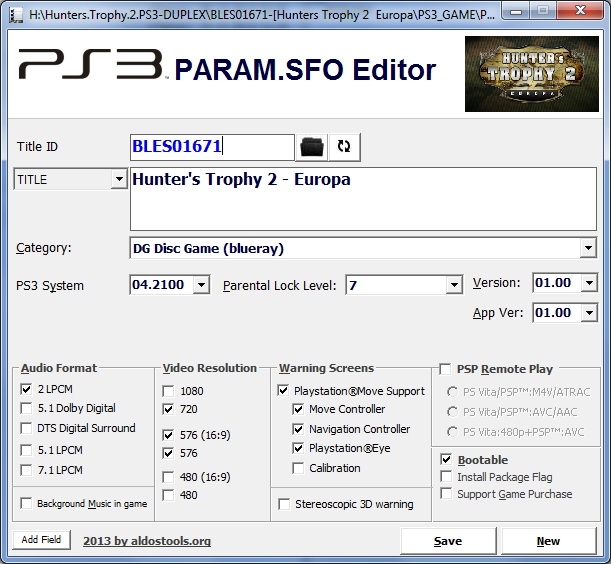Click inside the Title ID field
Viewport: 611px width, 564px height.
tap(212, 147)
